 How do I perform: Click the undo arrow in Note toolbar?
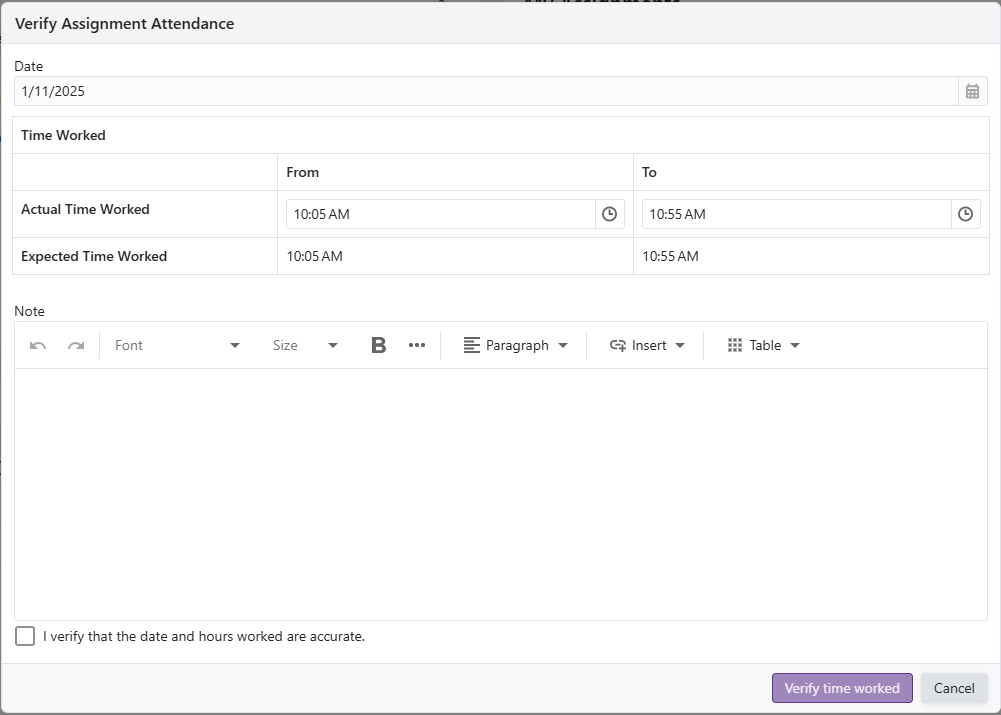tap(38, 345)
